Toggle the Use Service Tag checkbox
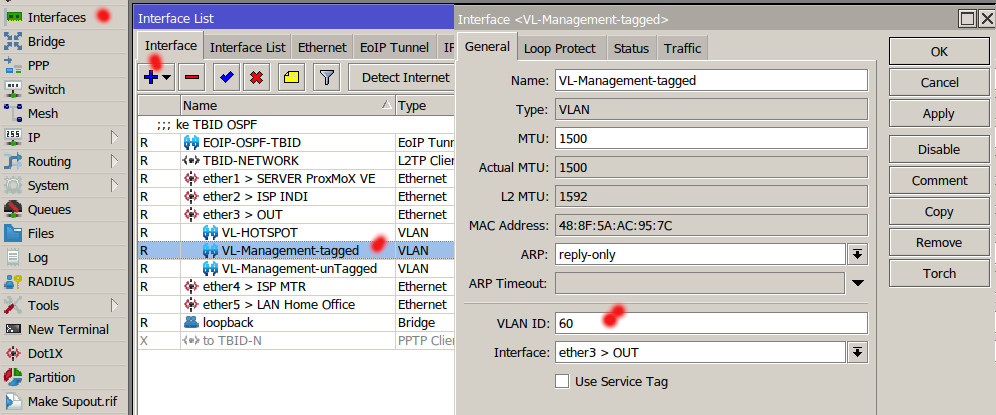996x415 pixels. point(562,381)
